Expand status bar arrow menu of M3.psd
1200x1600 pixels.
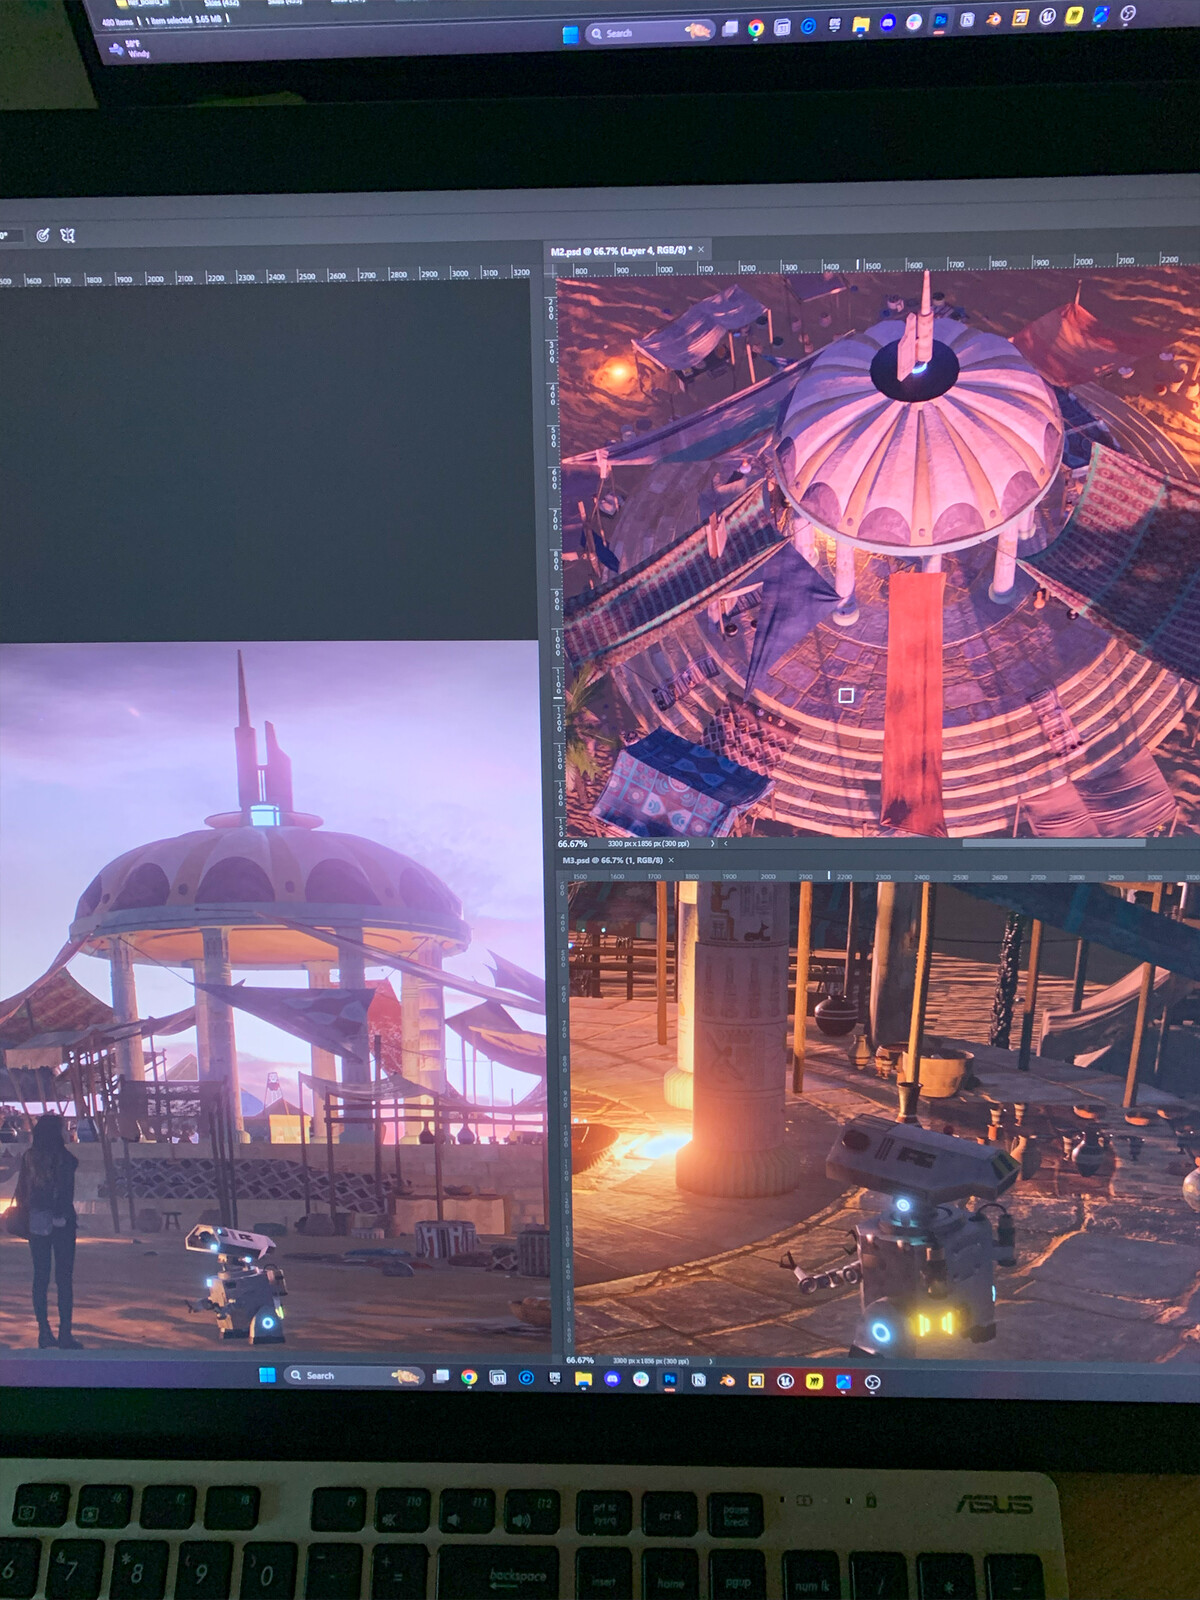click(711, 1361)
